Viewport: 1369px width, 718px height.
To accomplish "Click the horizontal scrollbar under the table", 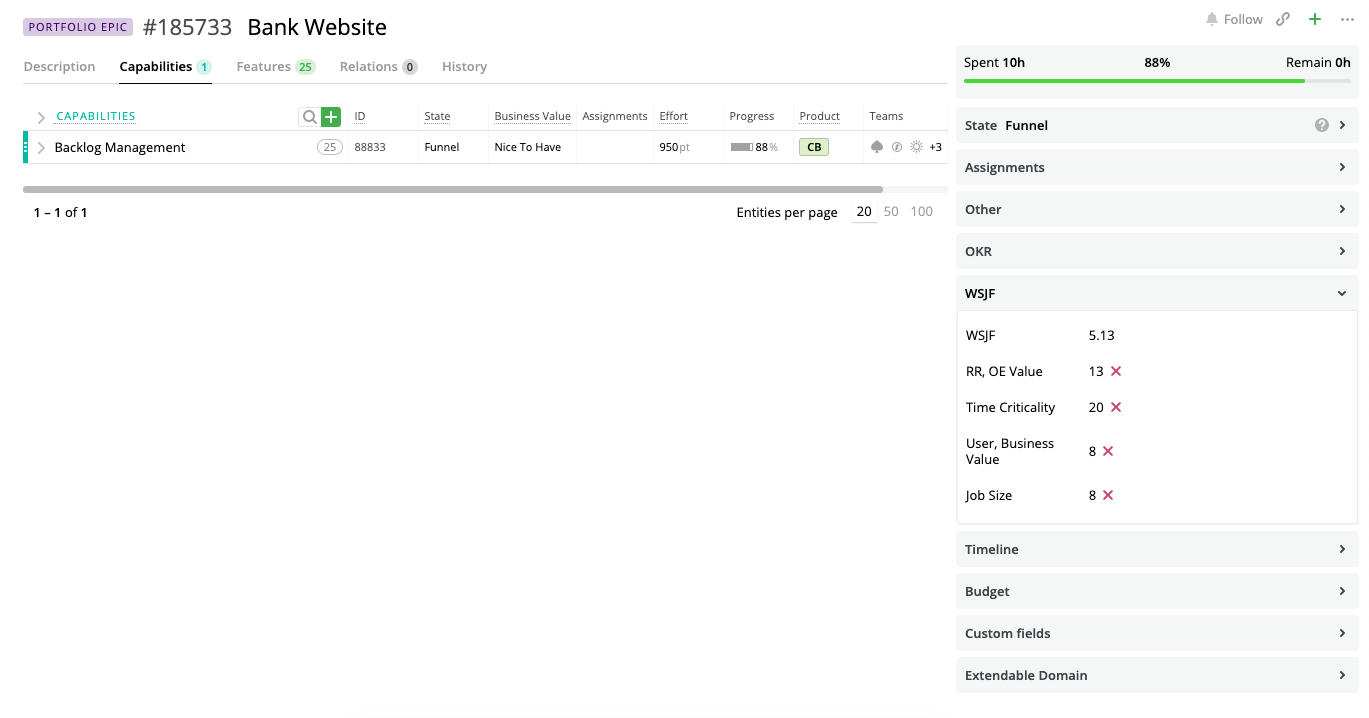I will pyautogui.click(x=452, y=189).
